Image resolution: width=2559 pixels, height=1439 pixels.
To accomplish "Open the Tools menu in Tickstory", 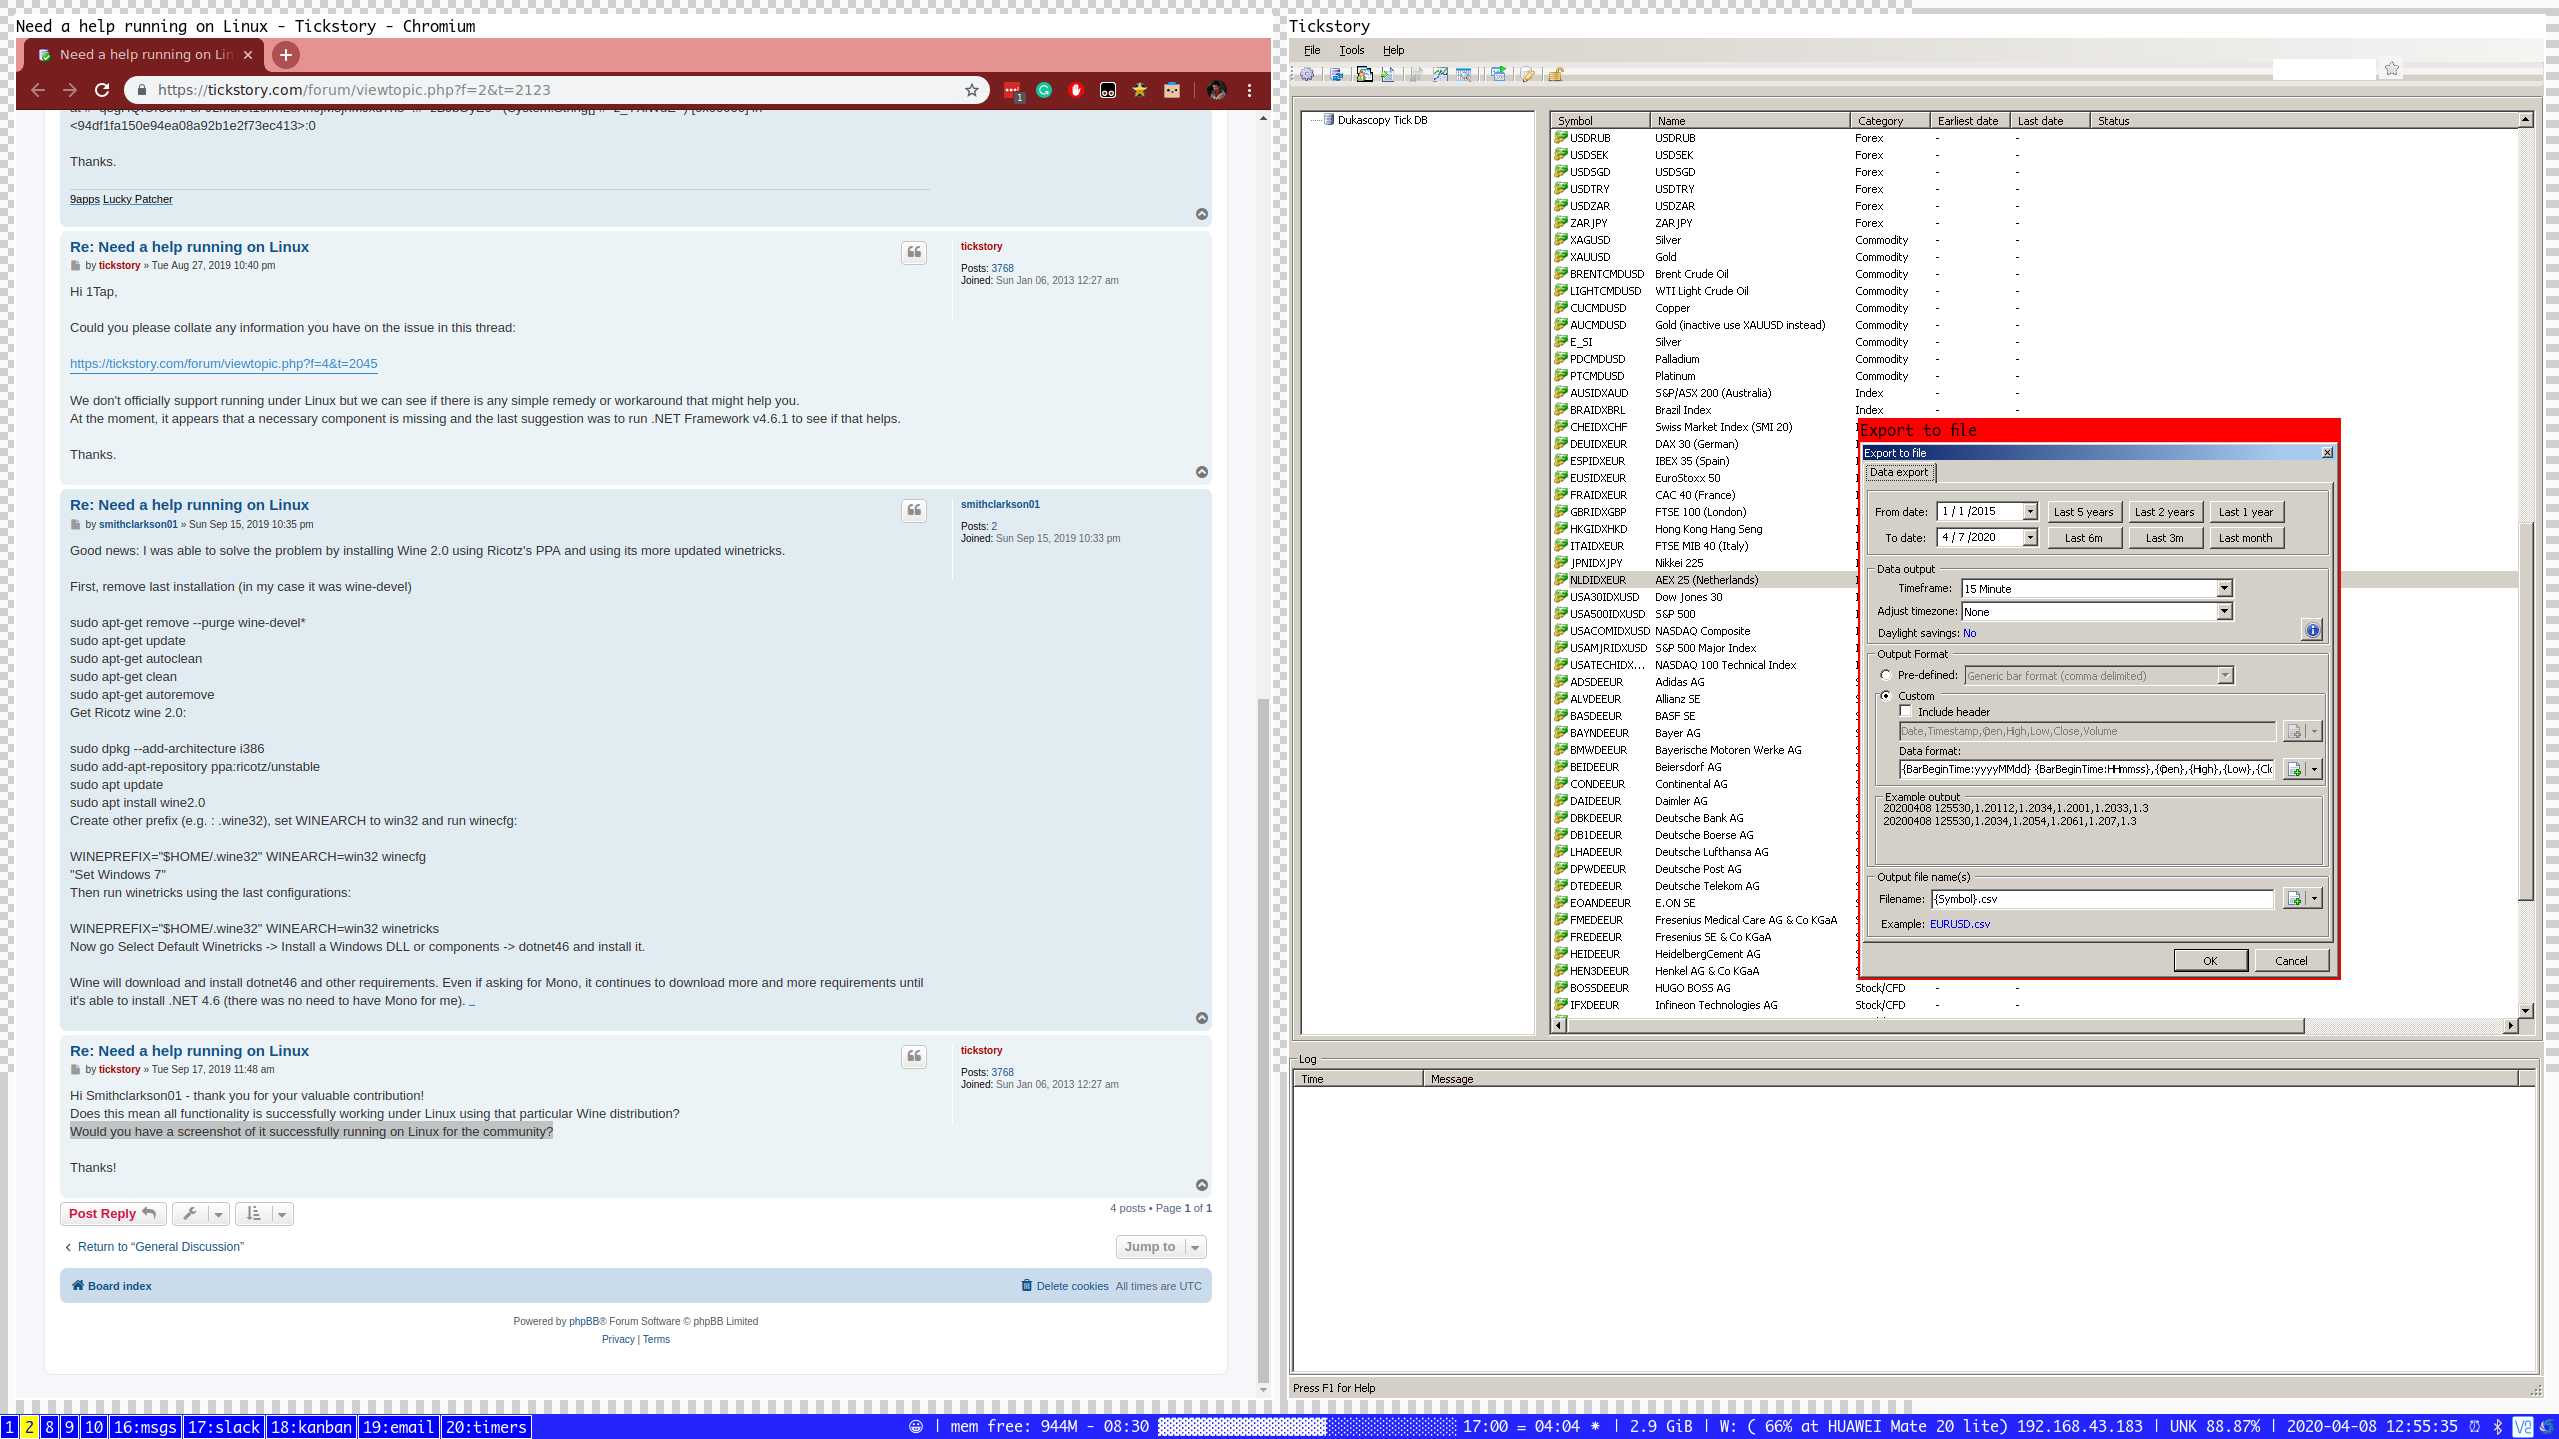I will click(x=1351, y=50).
